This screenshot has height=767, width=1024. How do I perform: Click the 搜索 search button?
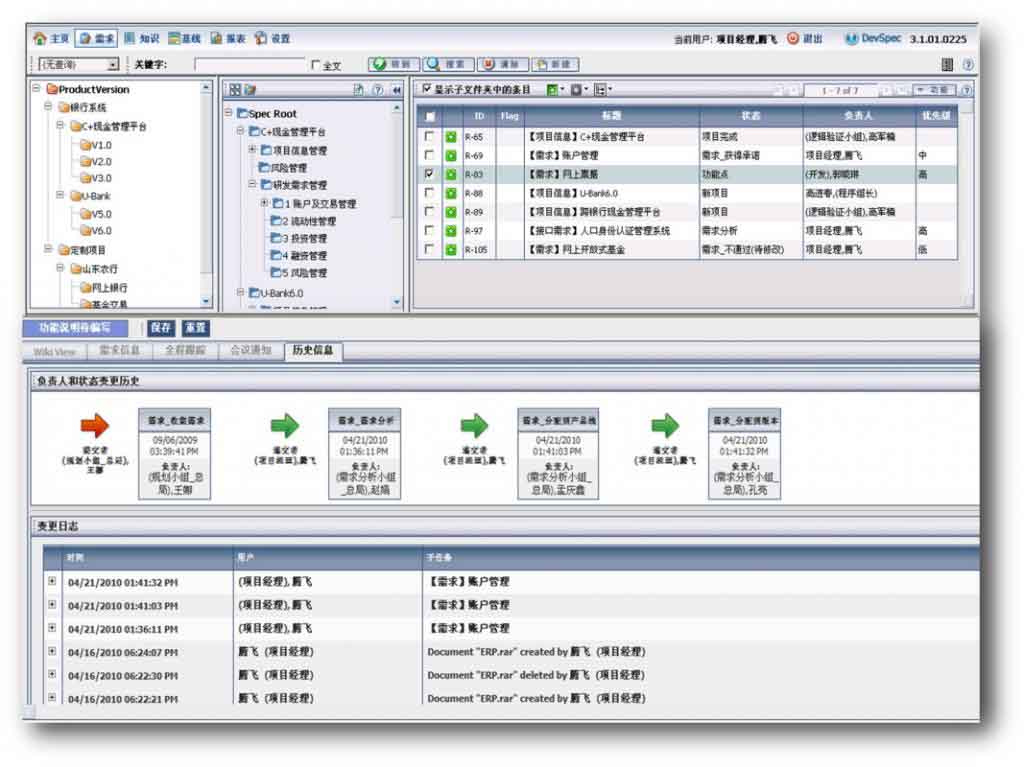[446, 65]
